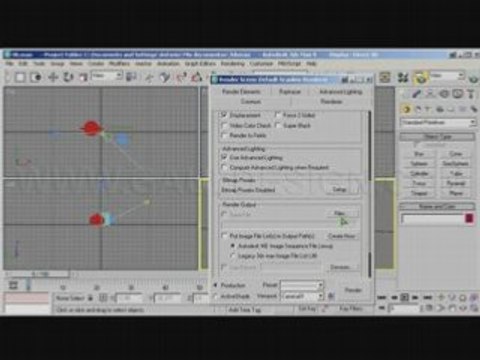Collapse the Name and Color rollout
This screenshot has height=360, width=480.
coord(438,206)
